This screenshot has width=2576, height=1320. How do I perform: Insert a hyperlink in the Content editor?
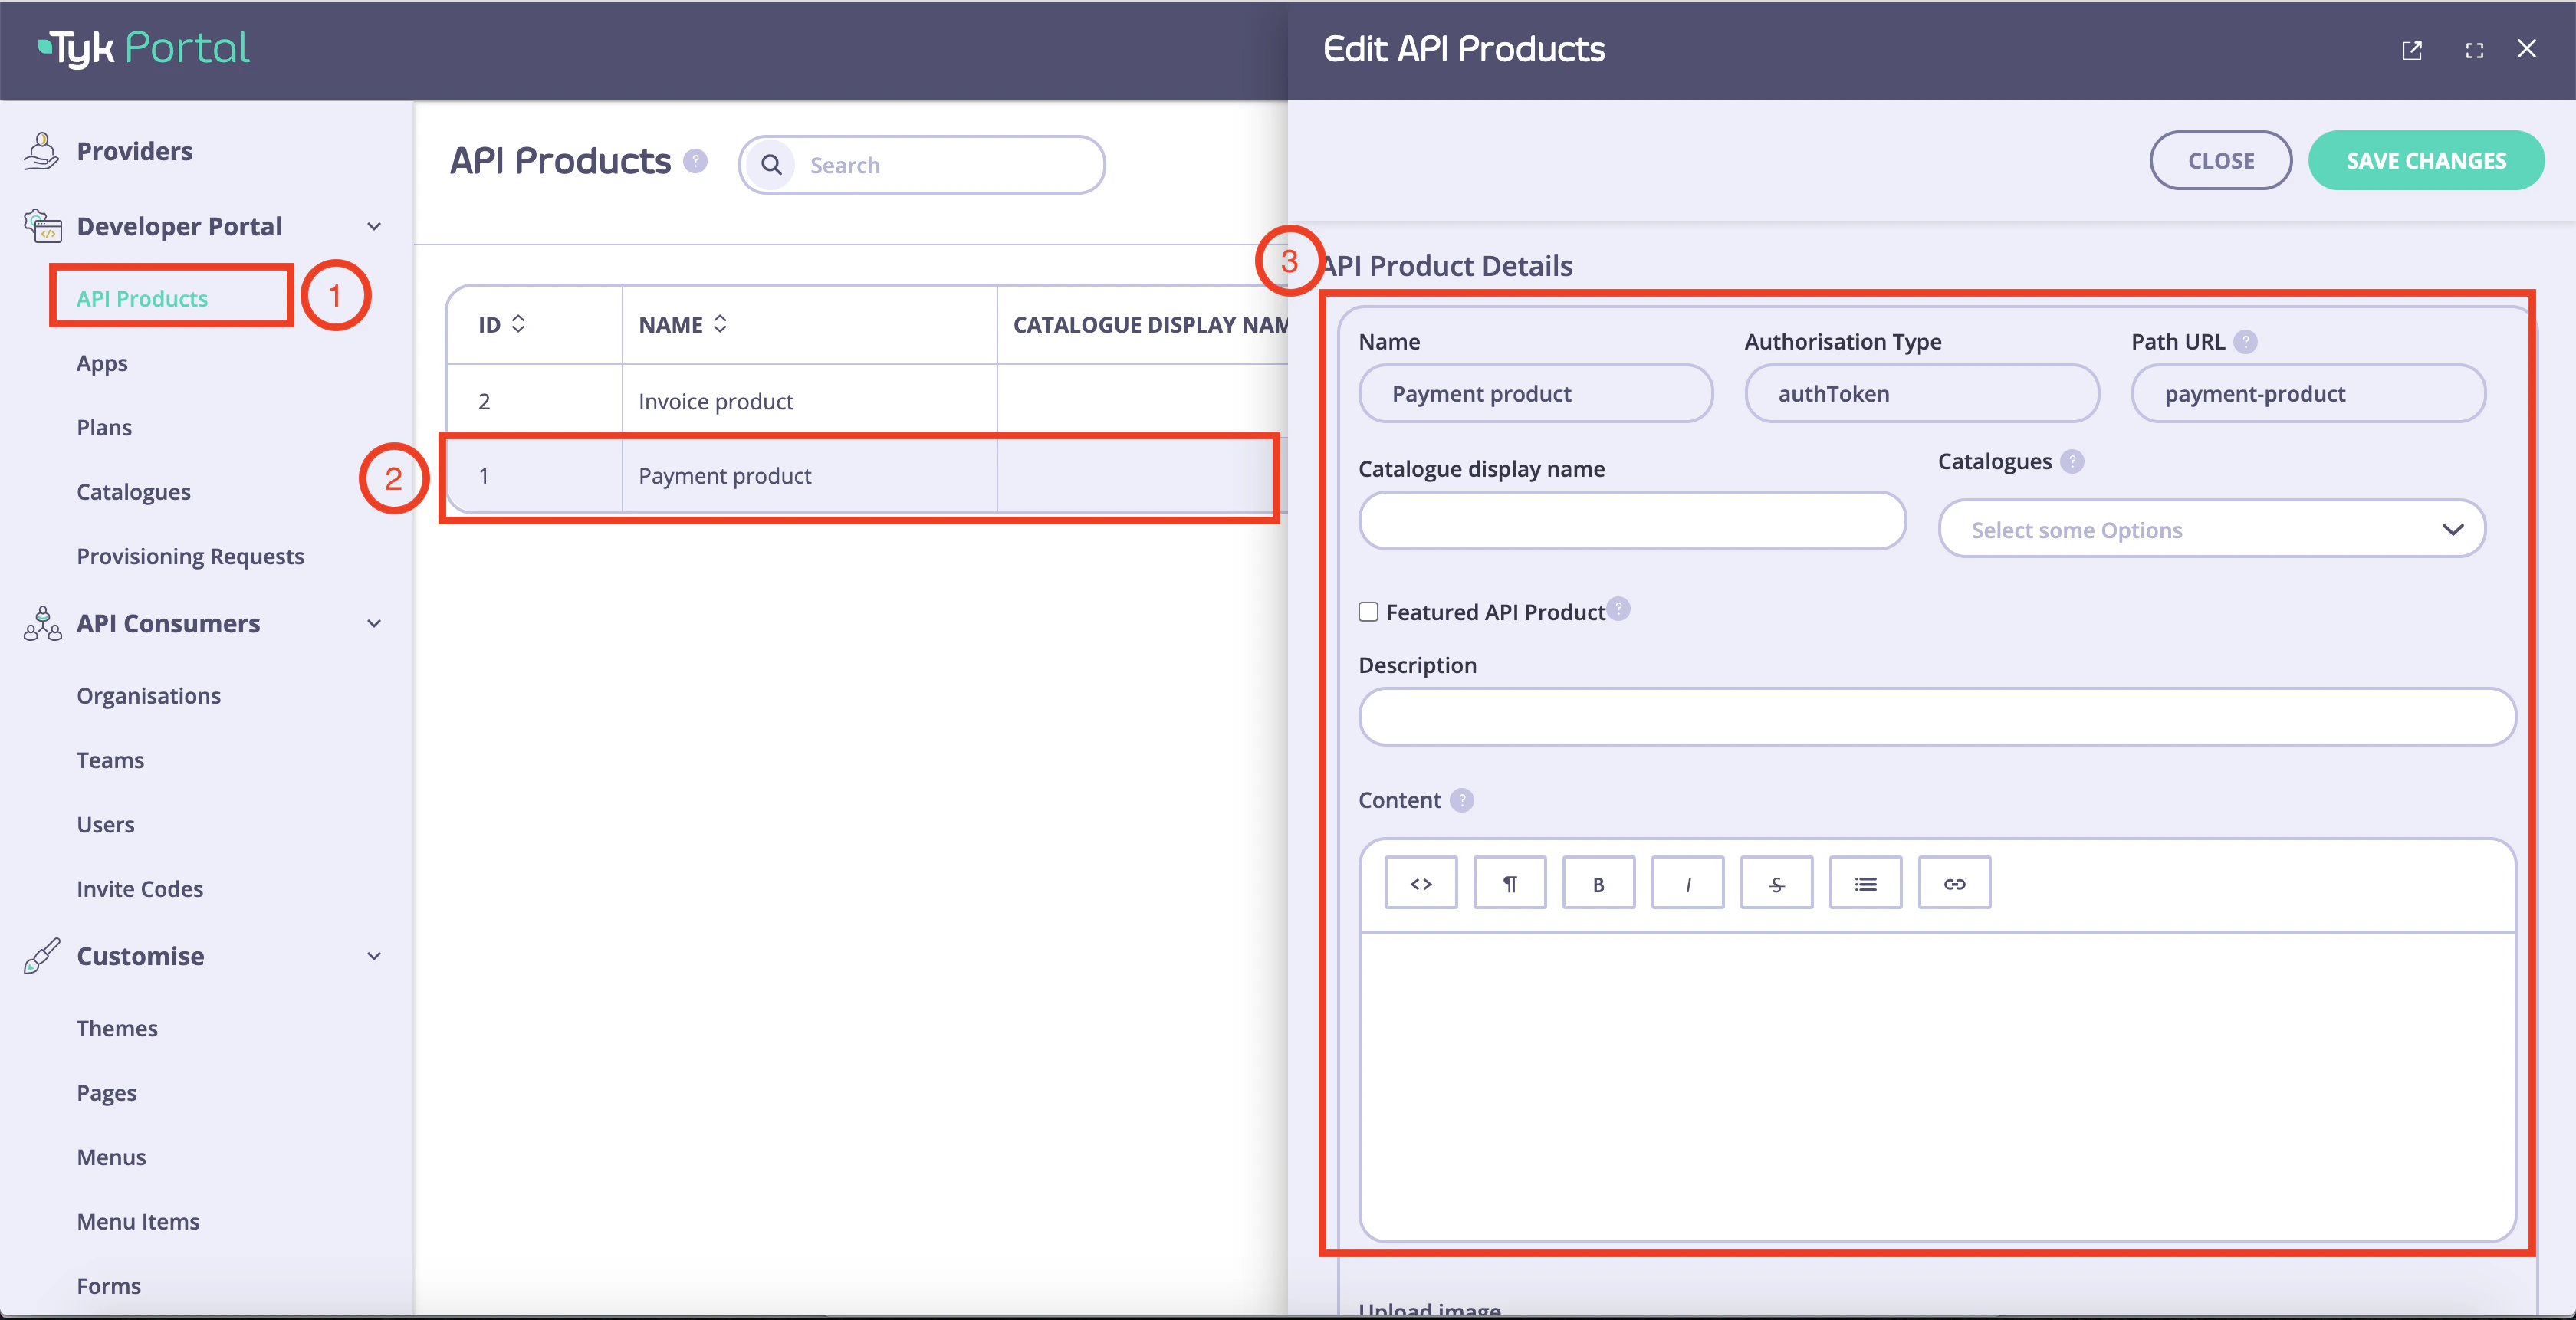[1954, 882]
